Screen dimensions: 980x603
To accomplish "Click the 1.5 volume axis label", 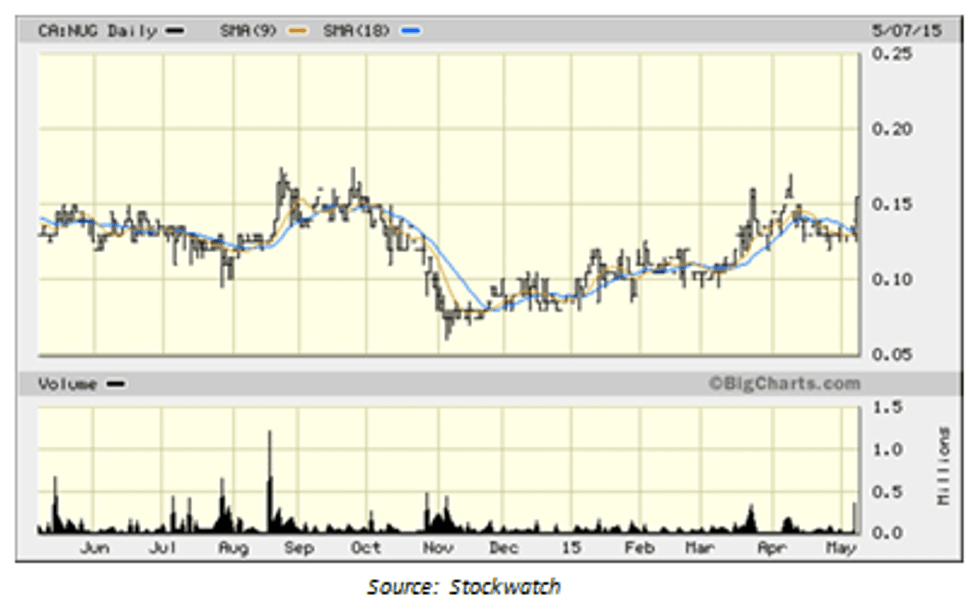I will pos(887,407).
